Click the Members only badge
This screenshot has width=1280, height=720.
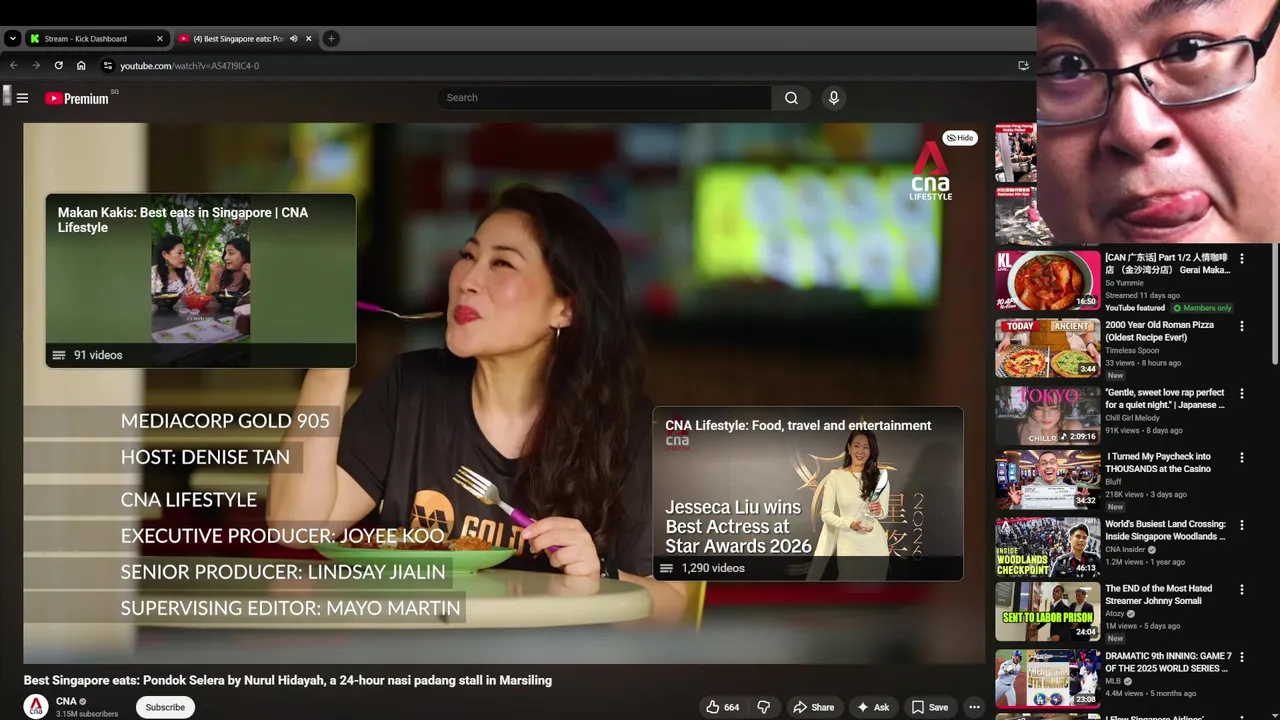pos(1203,308)
